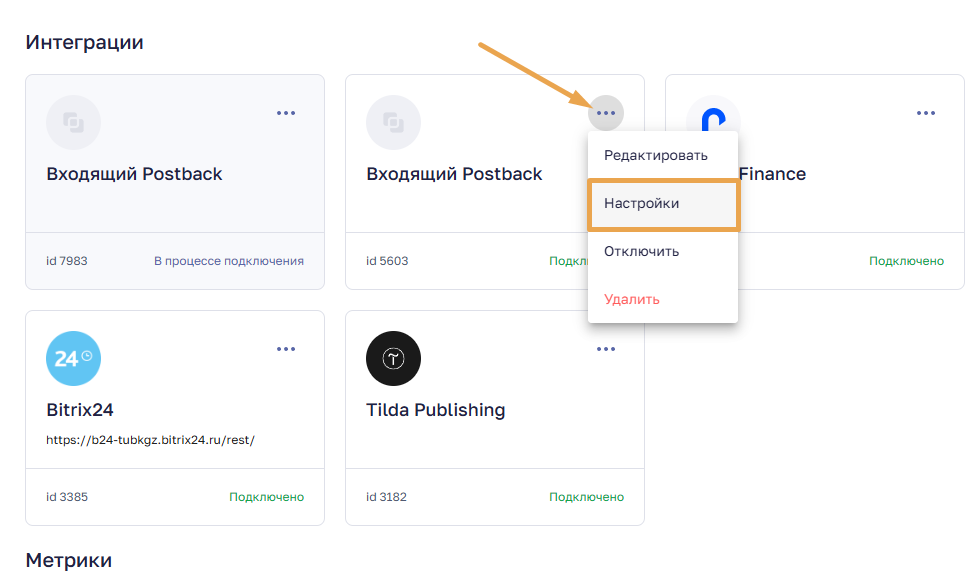Click the В процессе подключения status label

tap(228, 261)
